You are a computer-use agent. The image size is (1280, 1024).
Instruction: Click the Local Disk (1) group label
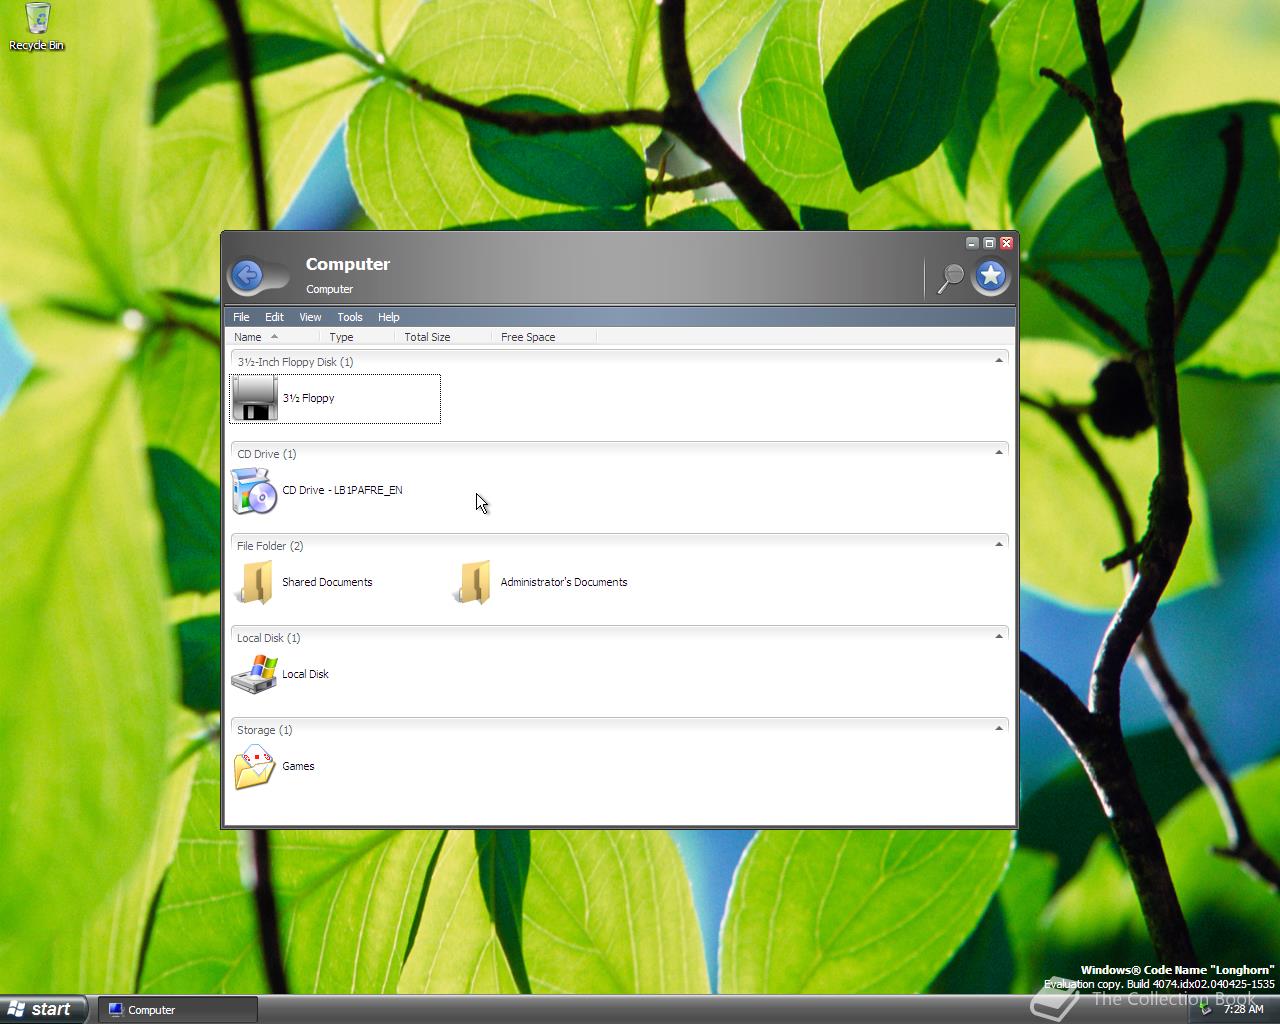pos(268,638)
